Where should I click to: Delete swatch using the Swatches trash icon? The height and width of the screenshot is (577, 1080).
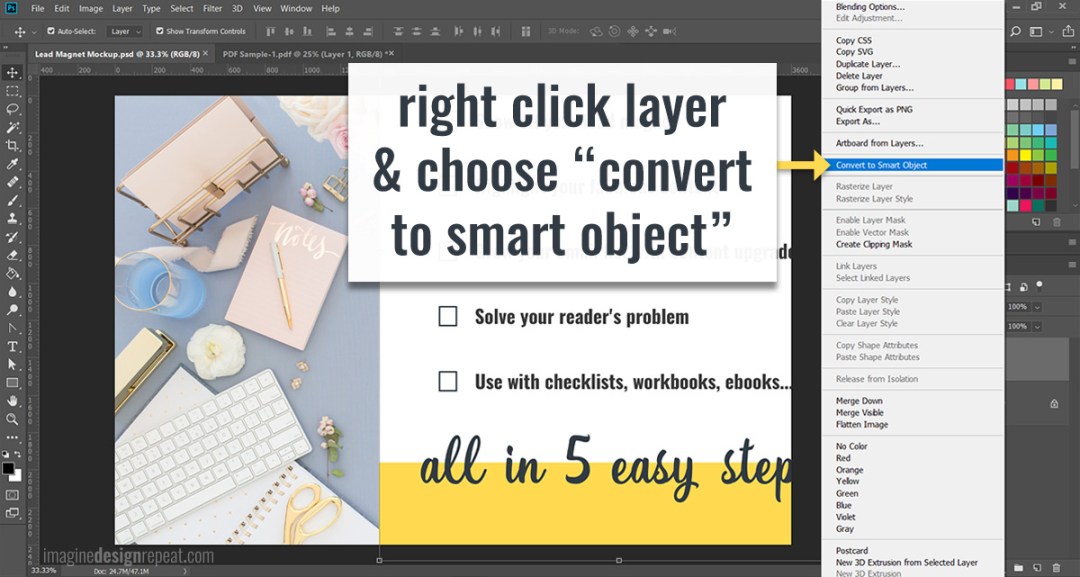tap(1057, 222)
